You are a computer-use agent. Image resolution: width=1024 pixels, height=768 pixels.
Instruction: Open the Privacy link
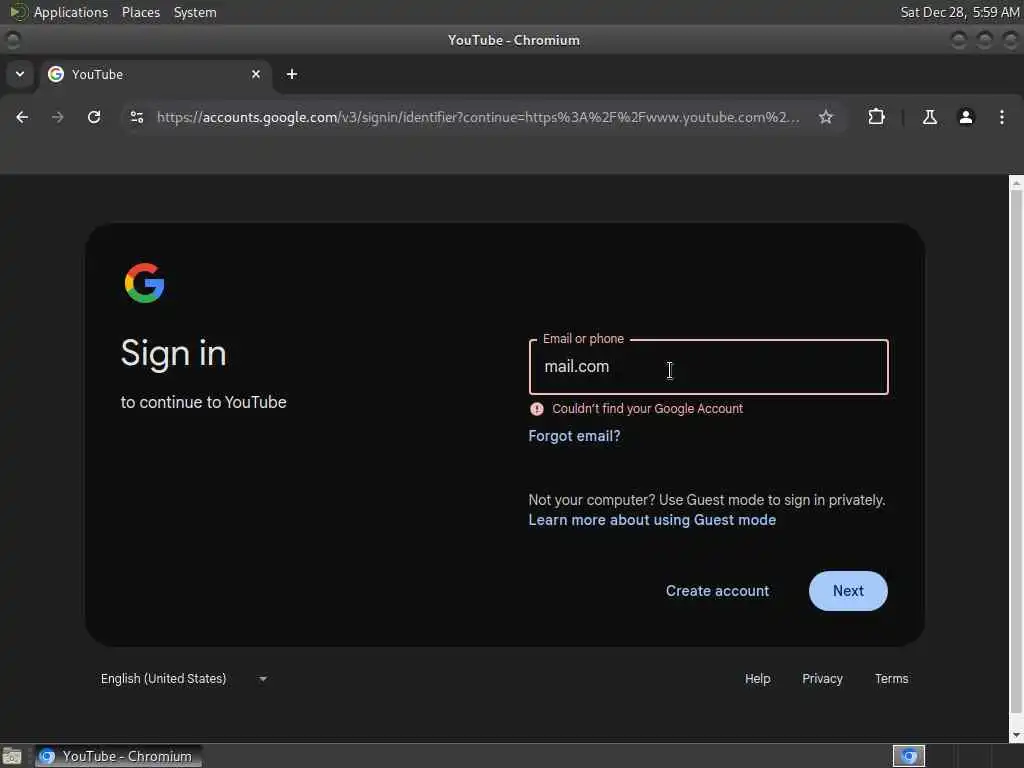822,679
